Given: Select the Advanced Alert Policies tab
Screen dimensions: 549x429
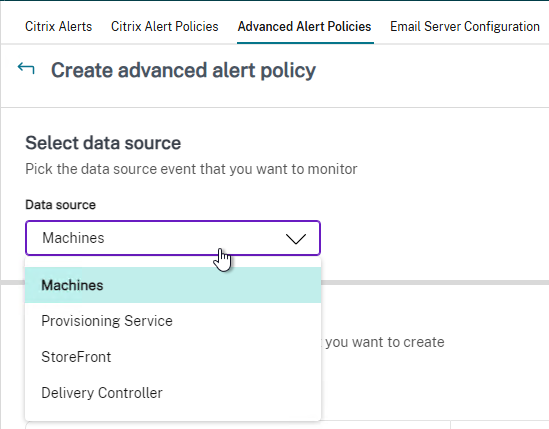Looking at the screenshot, I should 305,27.
